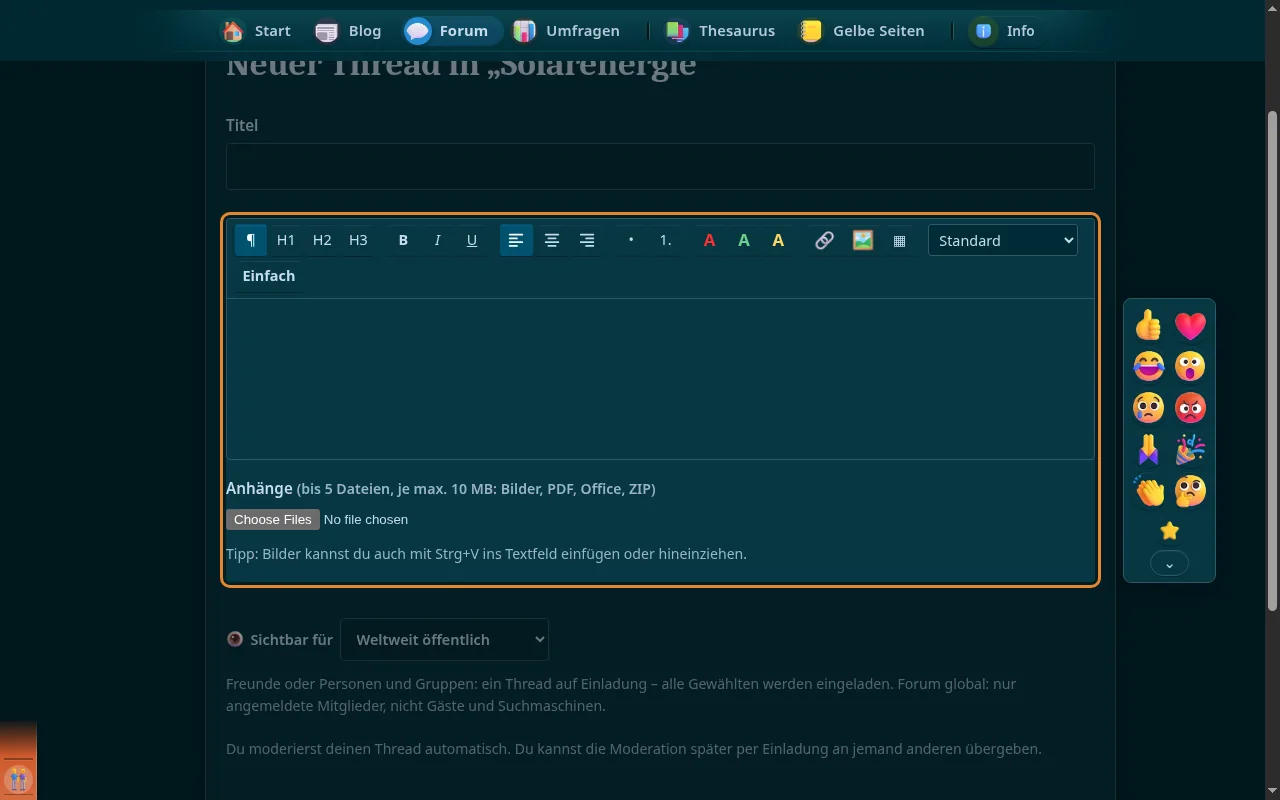
Task: Insert the party popper emoji
Action: [x=1190, y=449]
